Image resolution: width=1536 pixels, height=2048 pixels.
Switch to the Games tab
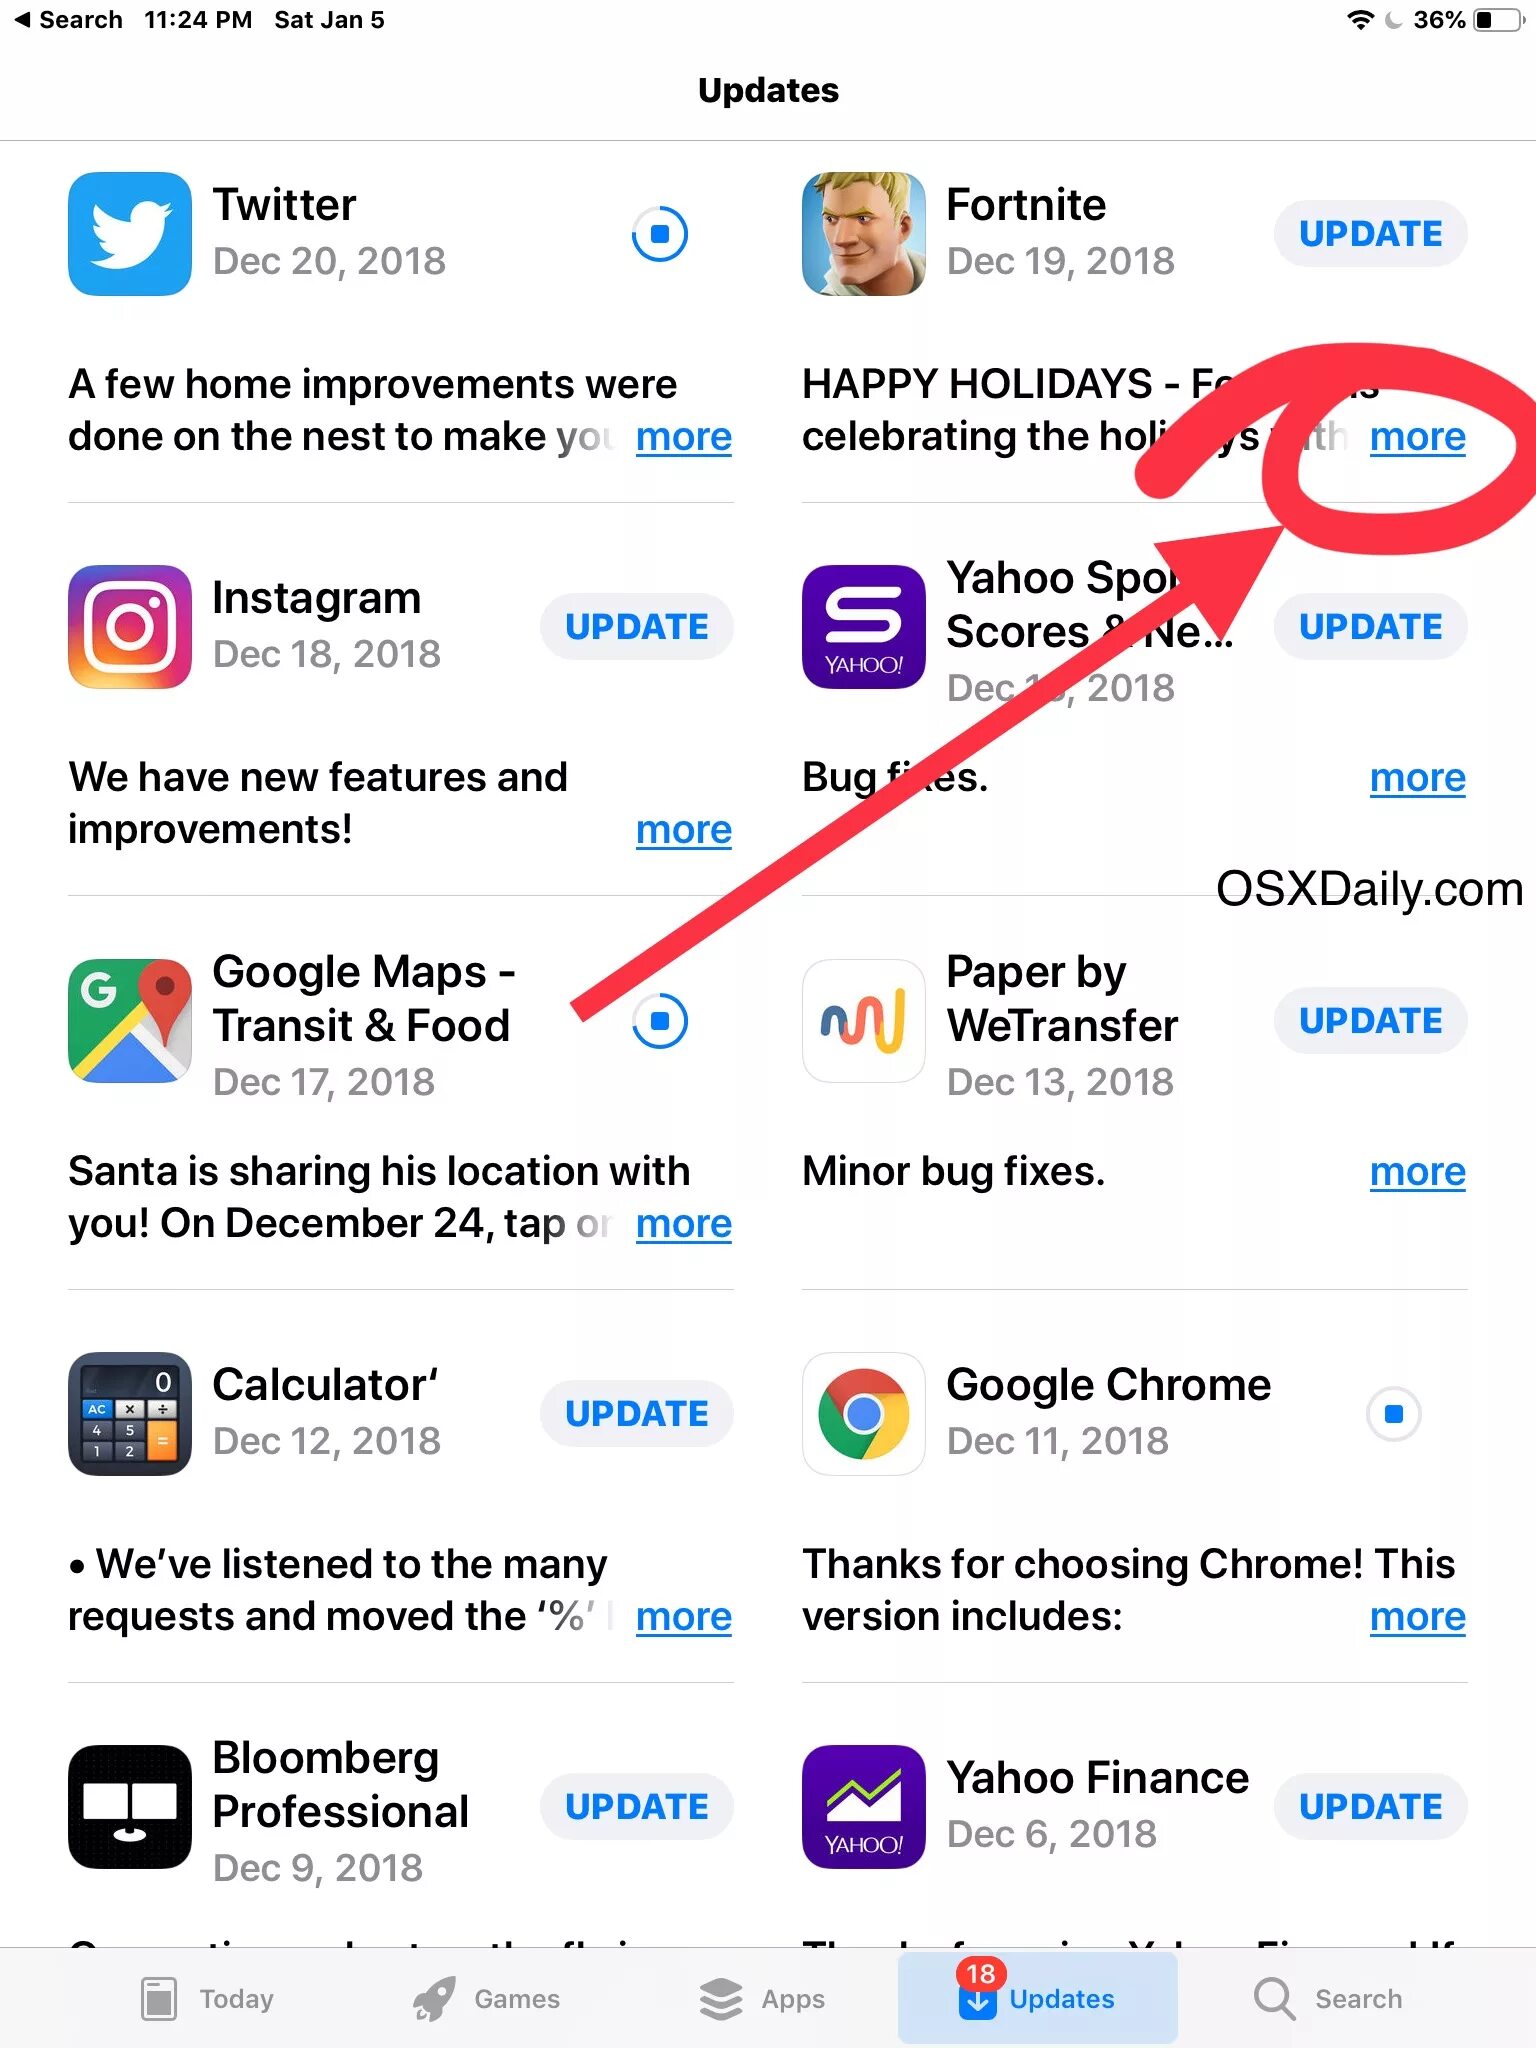(x=487, y=1999)
